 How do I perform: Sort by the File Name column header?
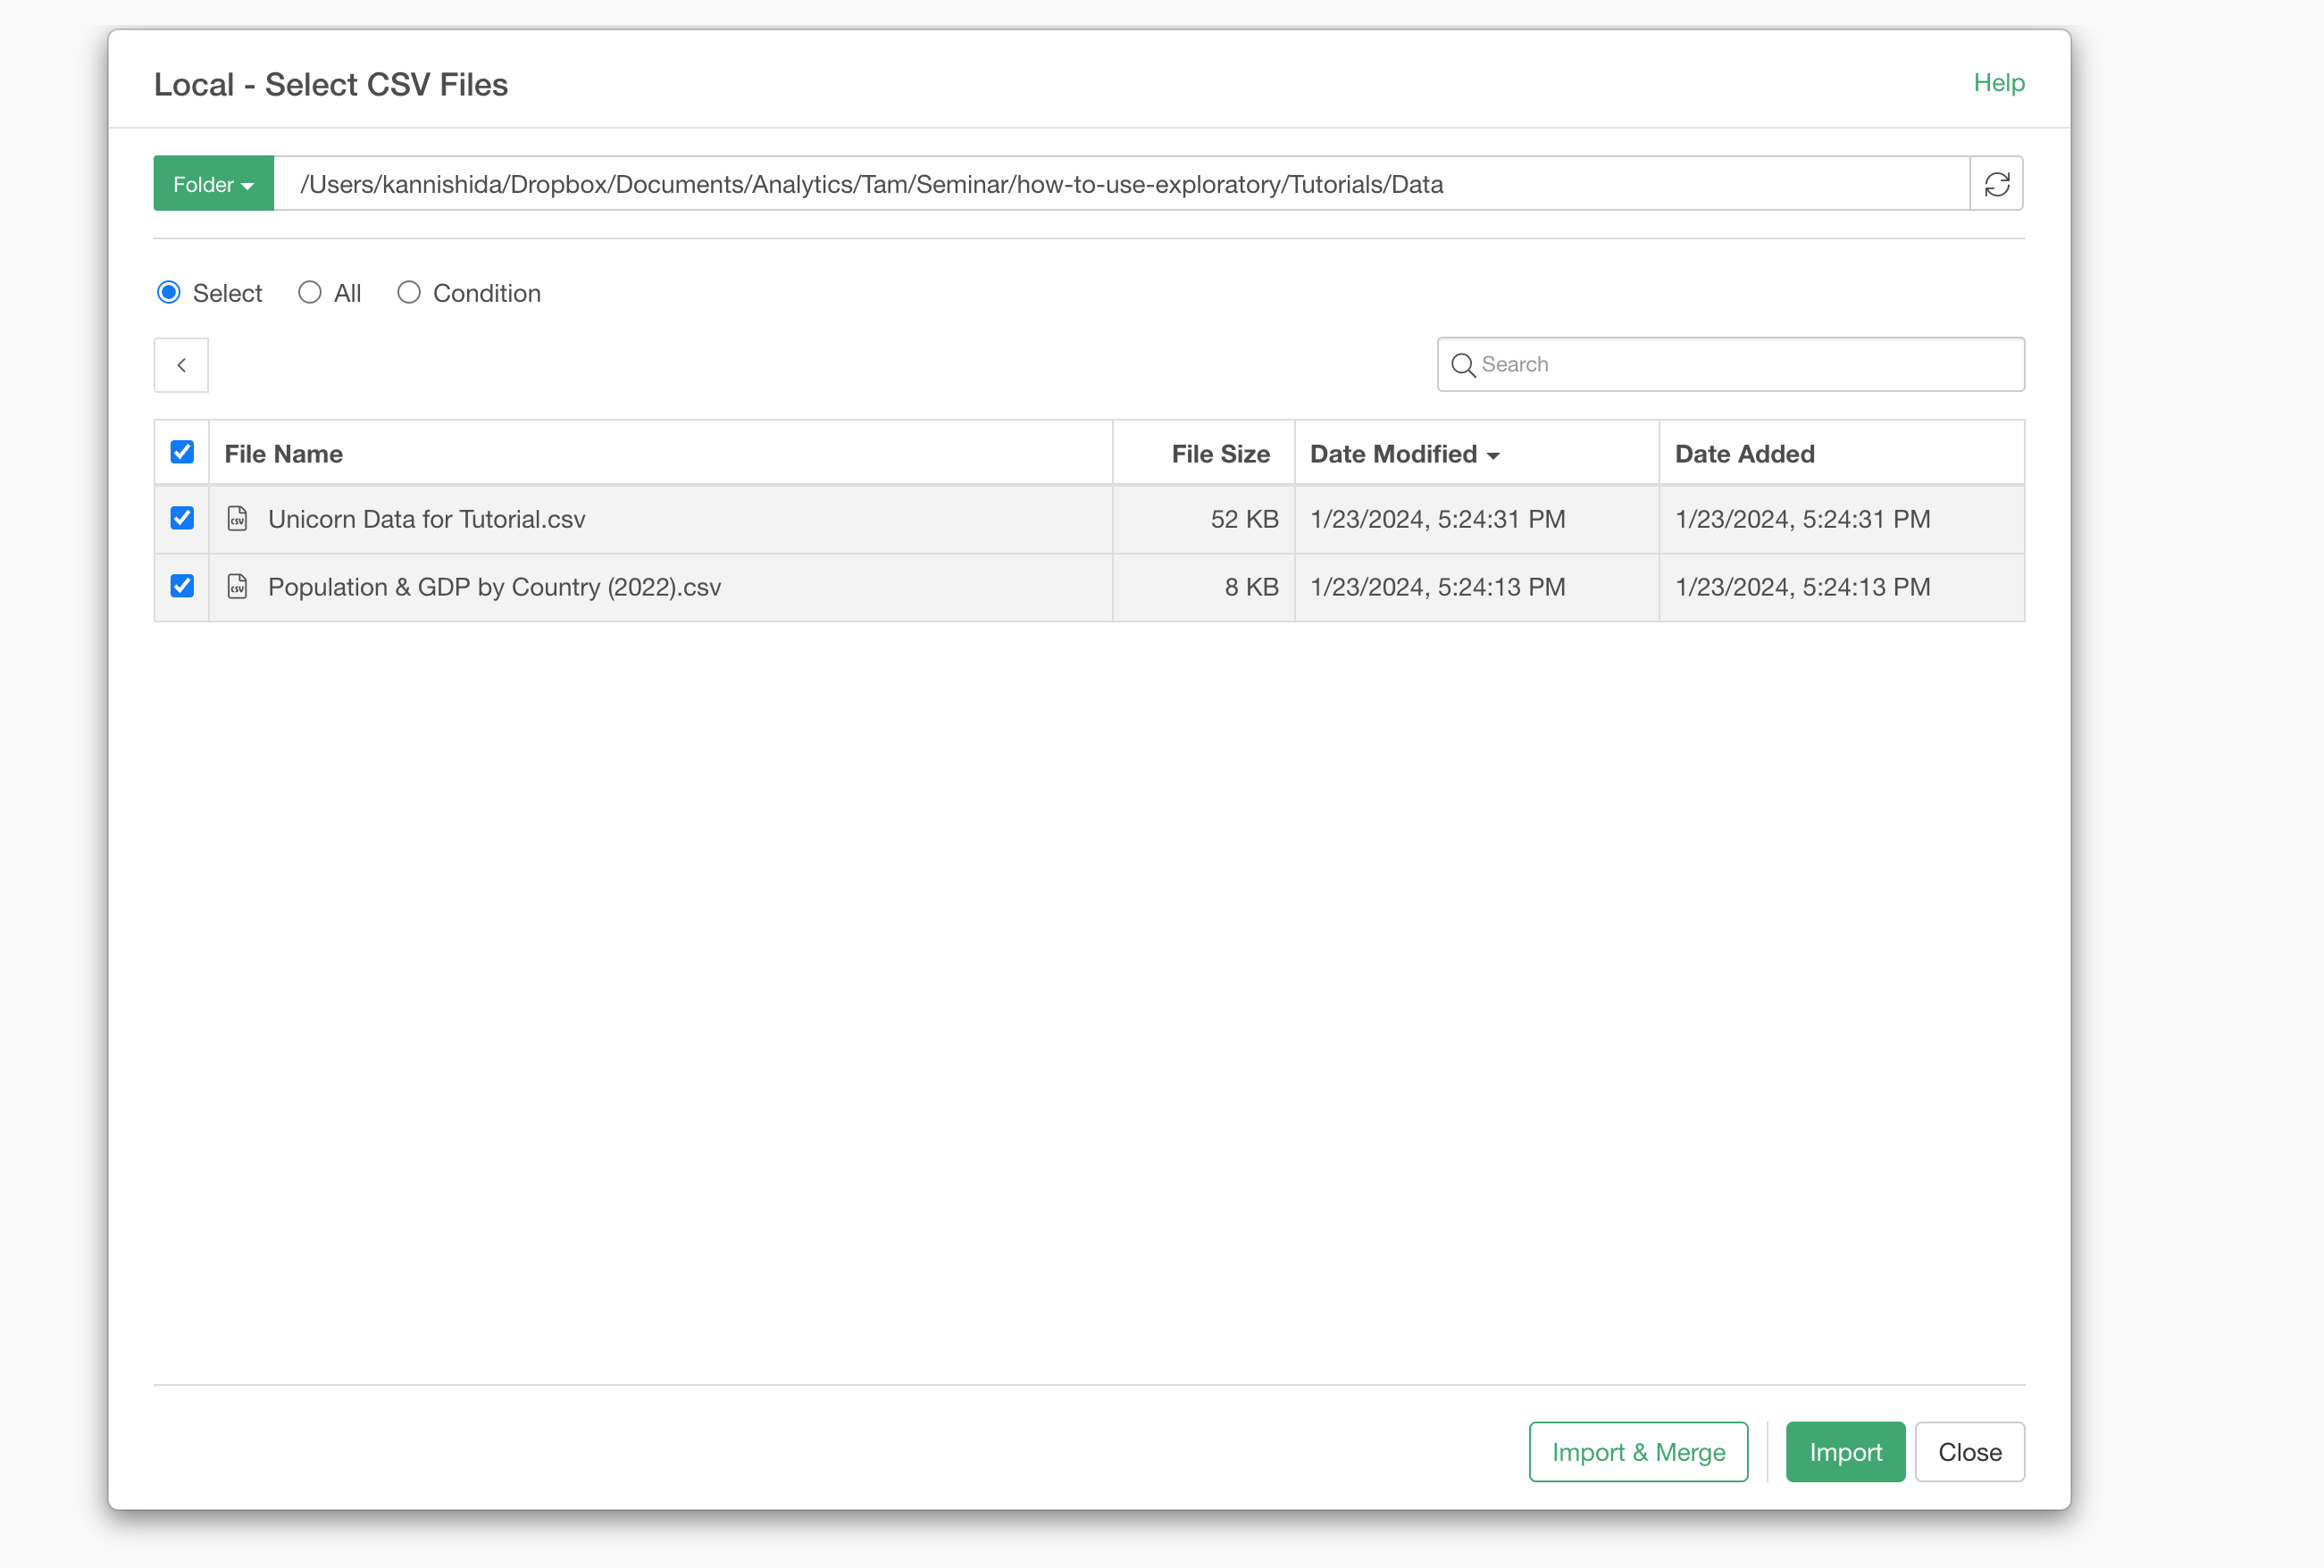click(x=284, y=454)
